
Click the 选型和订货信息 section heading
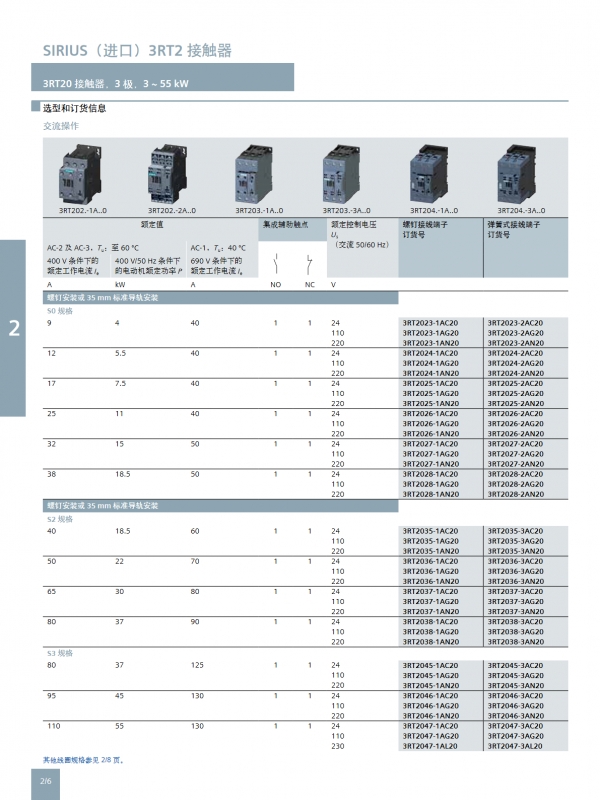click(x=74, y=108)
